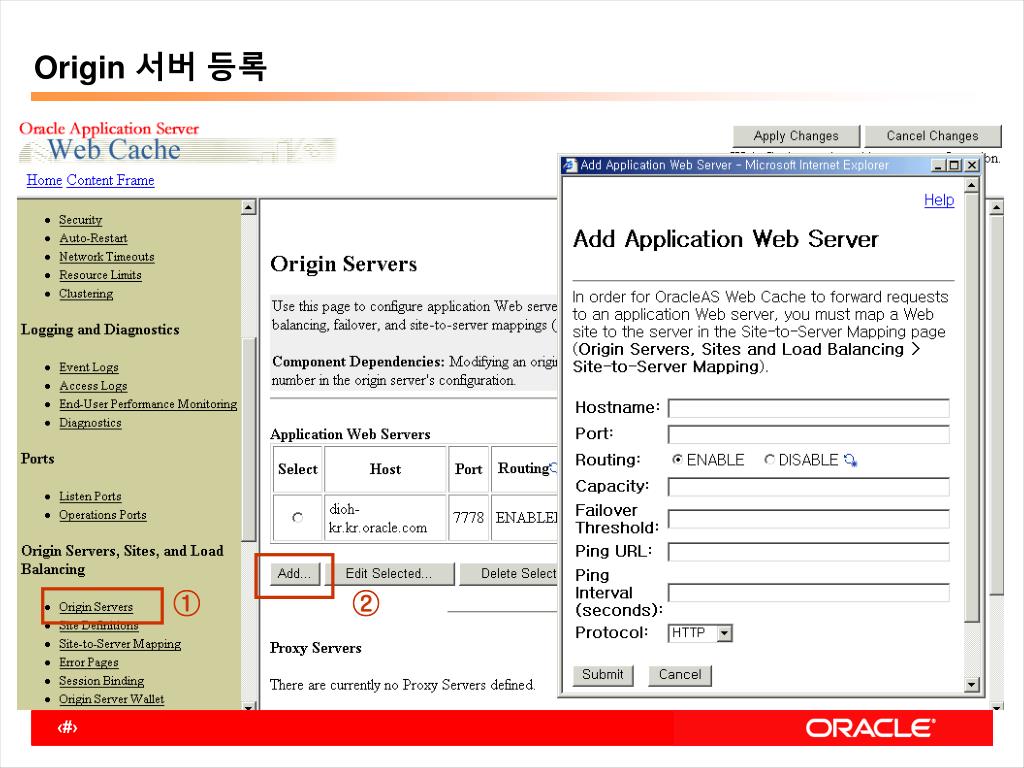Open the Operations Ports link
This screenshot has width=1024, height=768.
click(x=103, y=515)
